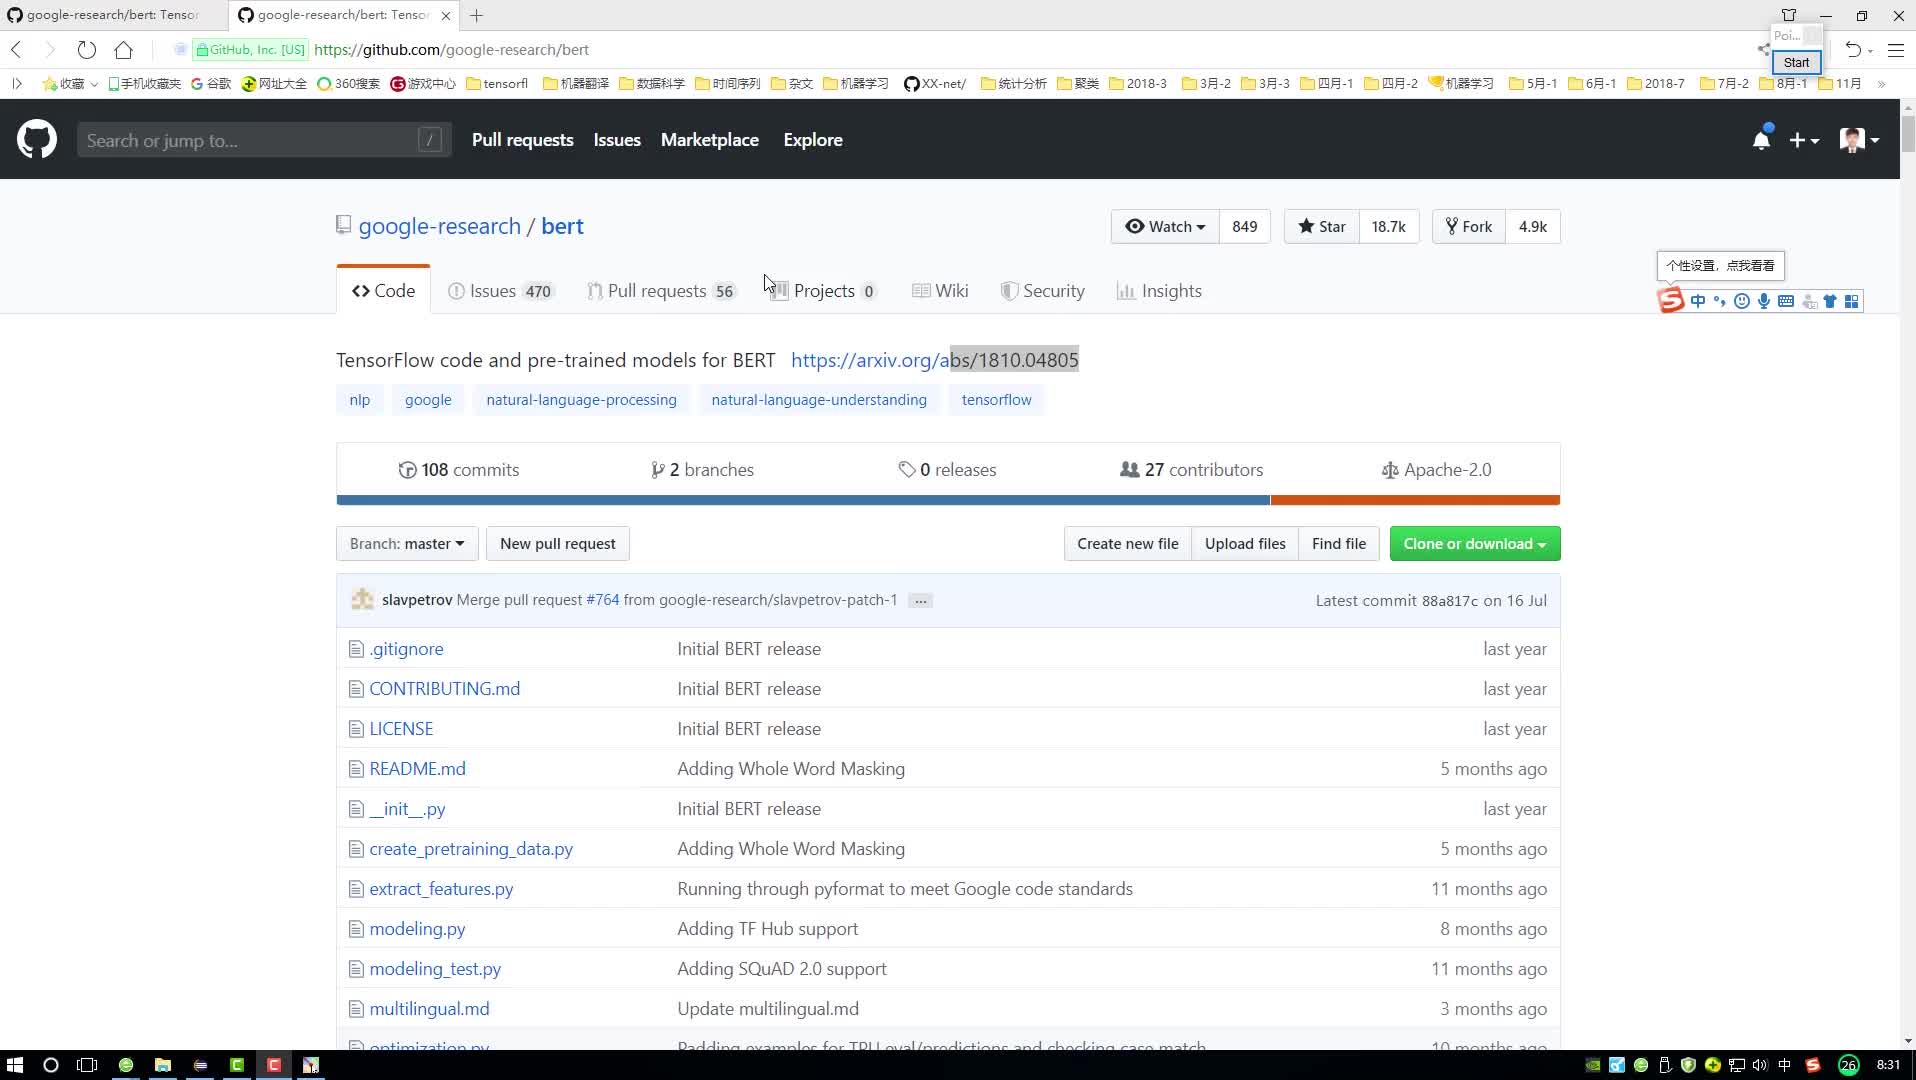Image resolution: width=1916 pixels, height=1080 pixels.
Task: Click Explore in top nav
Action: pos(813,140)
